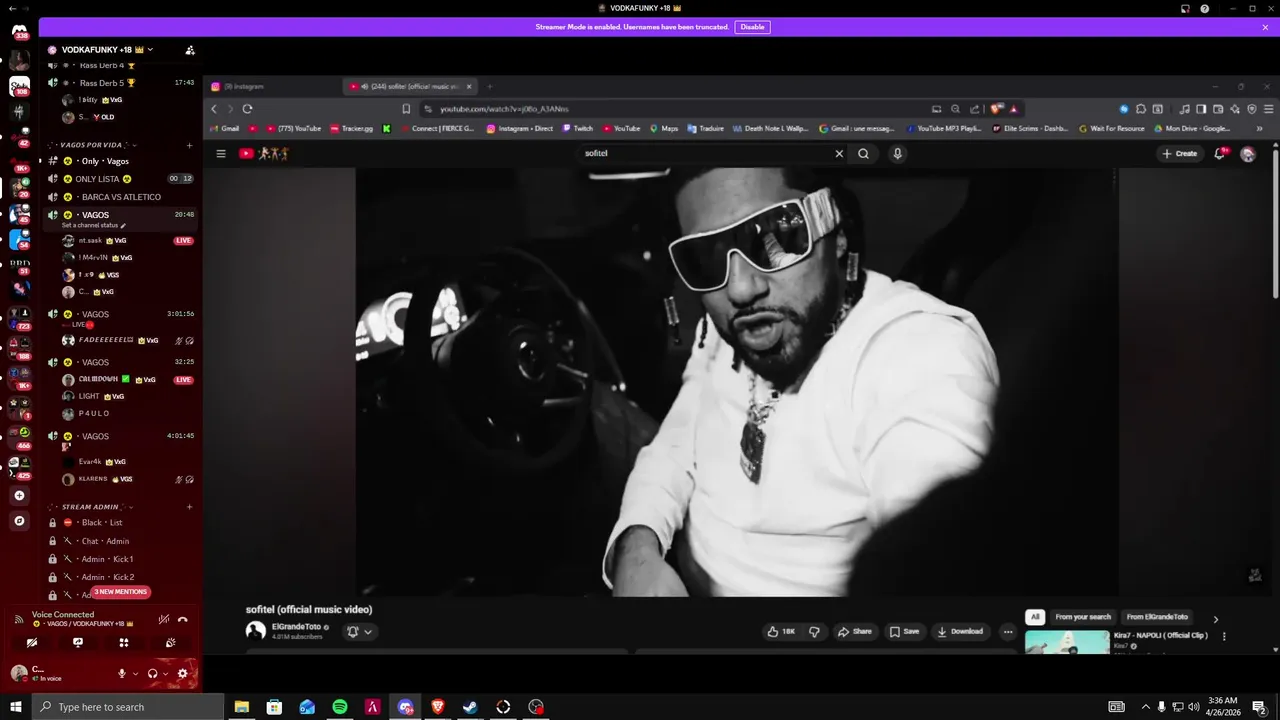The height and width of the screenshot is (720, 1280).
Task: Open Spotify from the taskbar
Action: pos(340,707)
